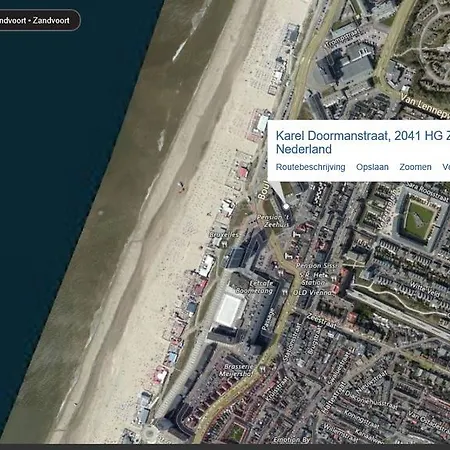This screenshot has width=450, height=450.
Task: Click the hotel bed icon above Pension Sissi
Action: pos(289,256)
